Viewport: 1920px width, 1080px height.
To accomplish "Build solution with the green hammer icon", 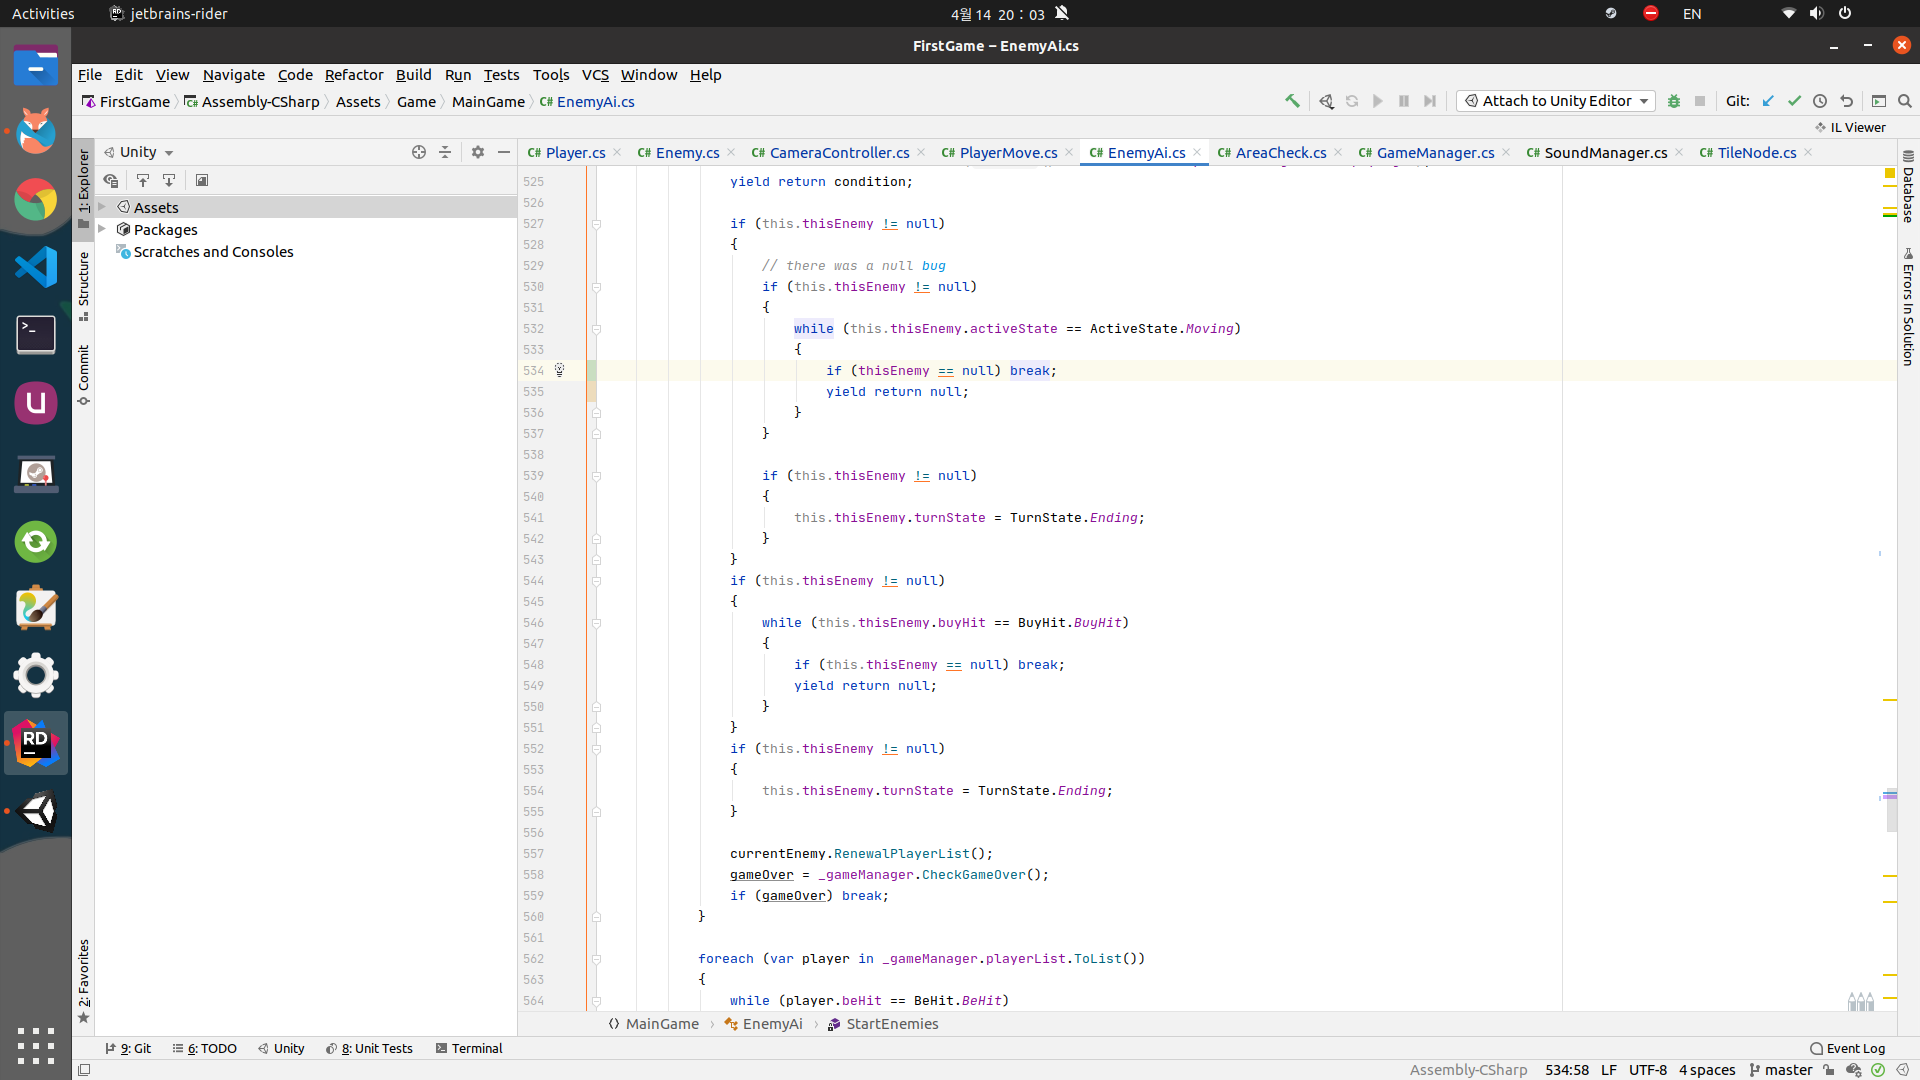I will pos(1292,101).
